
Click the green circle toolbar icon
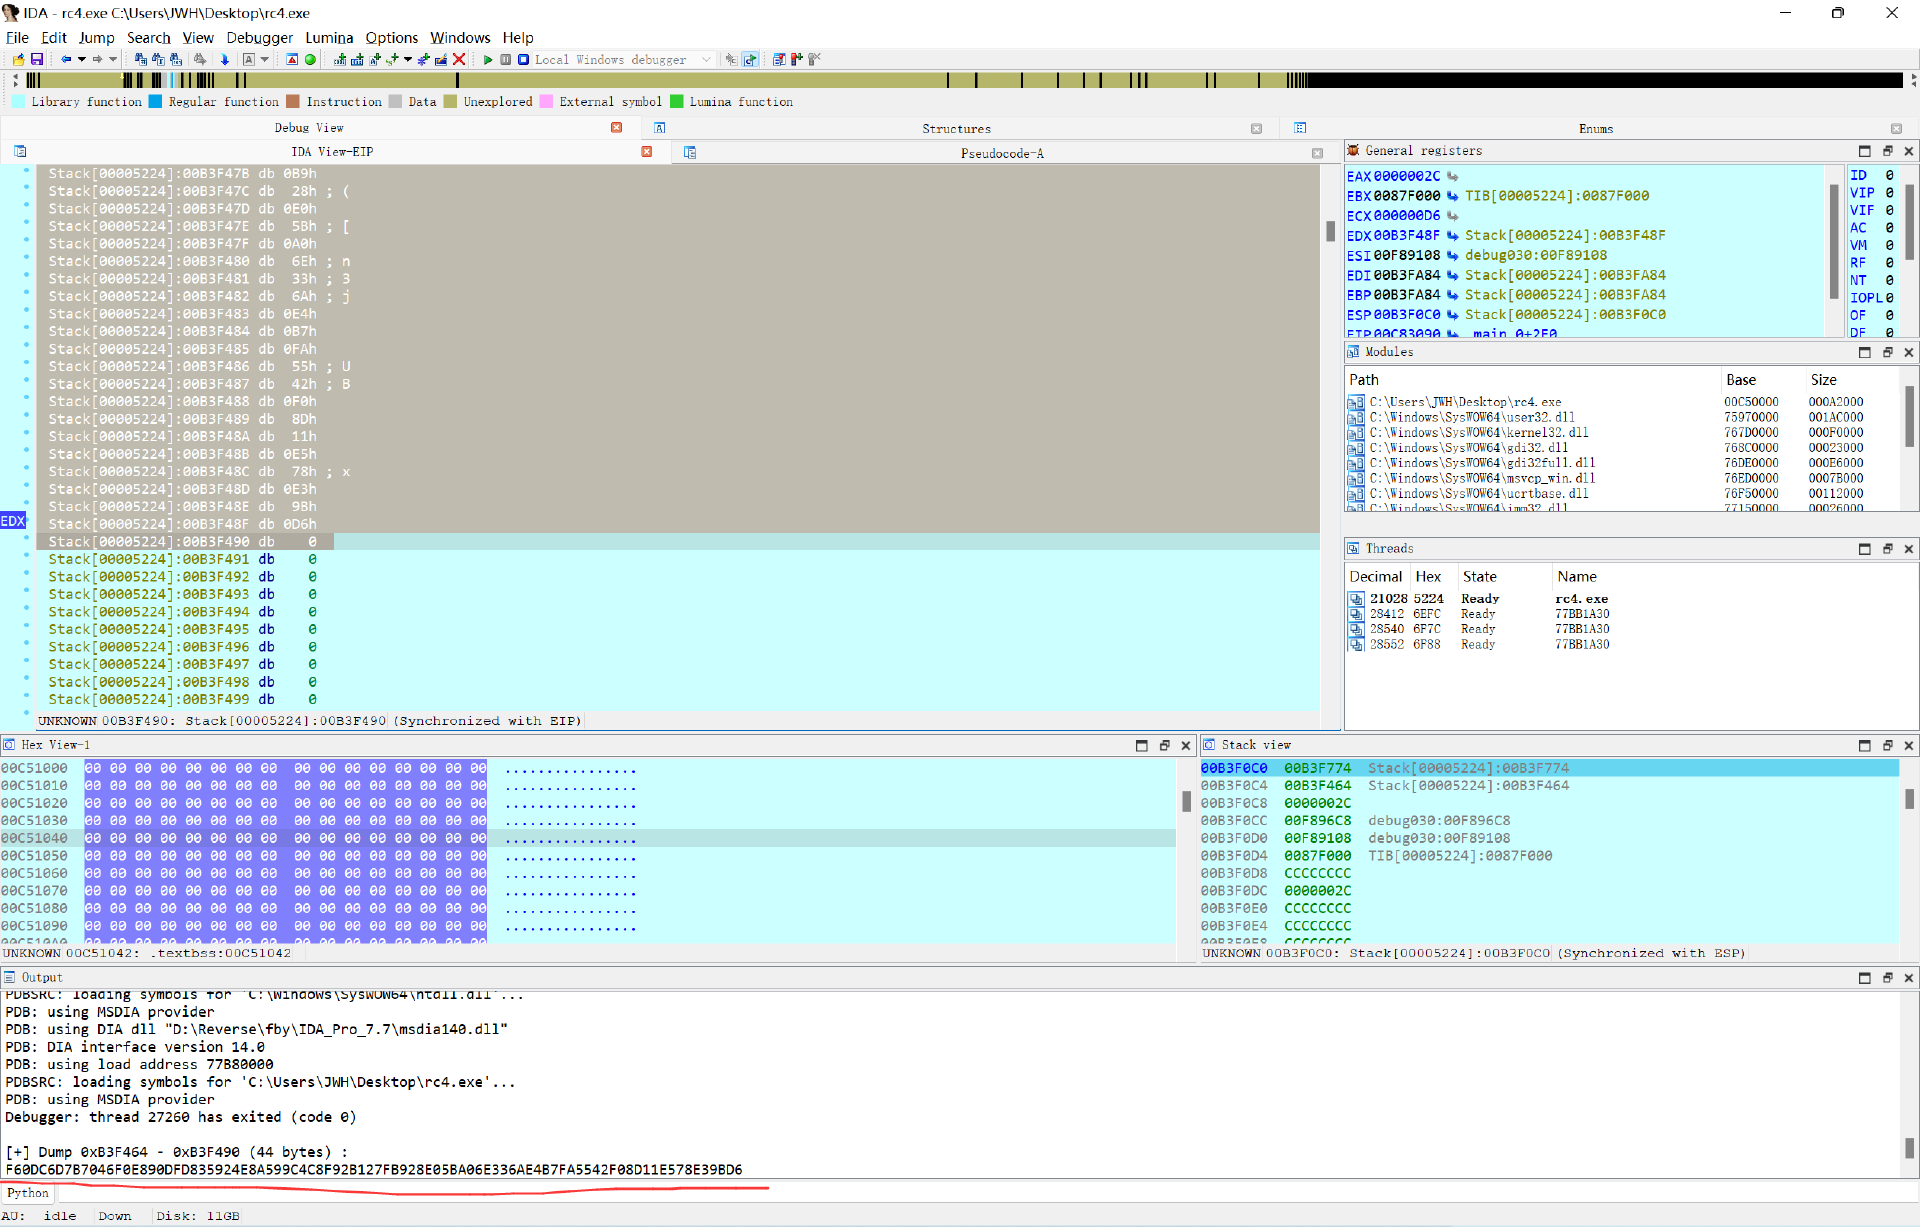pyautogui.click(x=310, y=60)
